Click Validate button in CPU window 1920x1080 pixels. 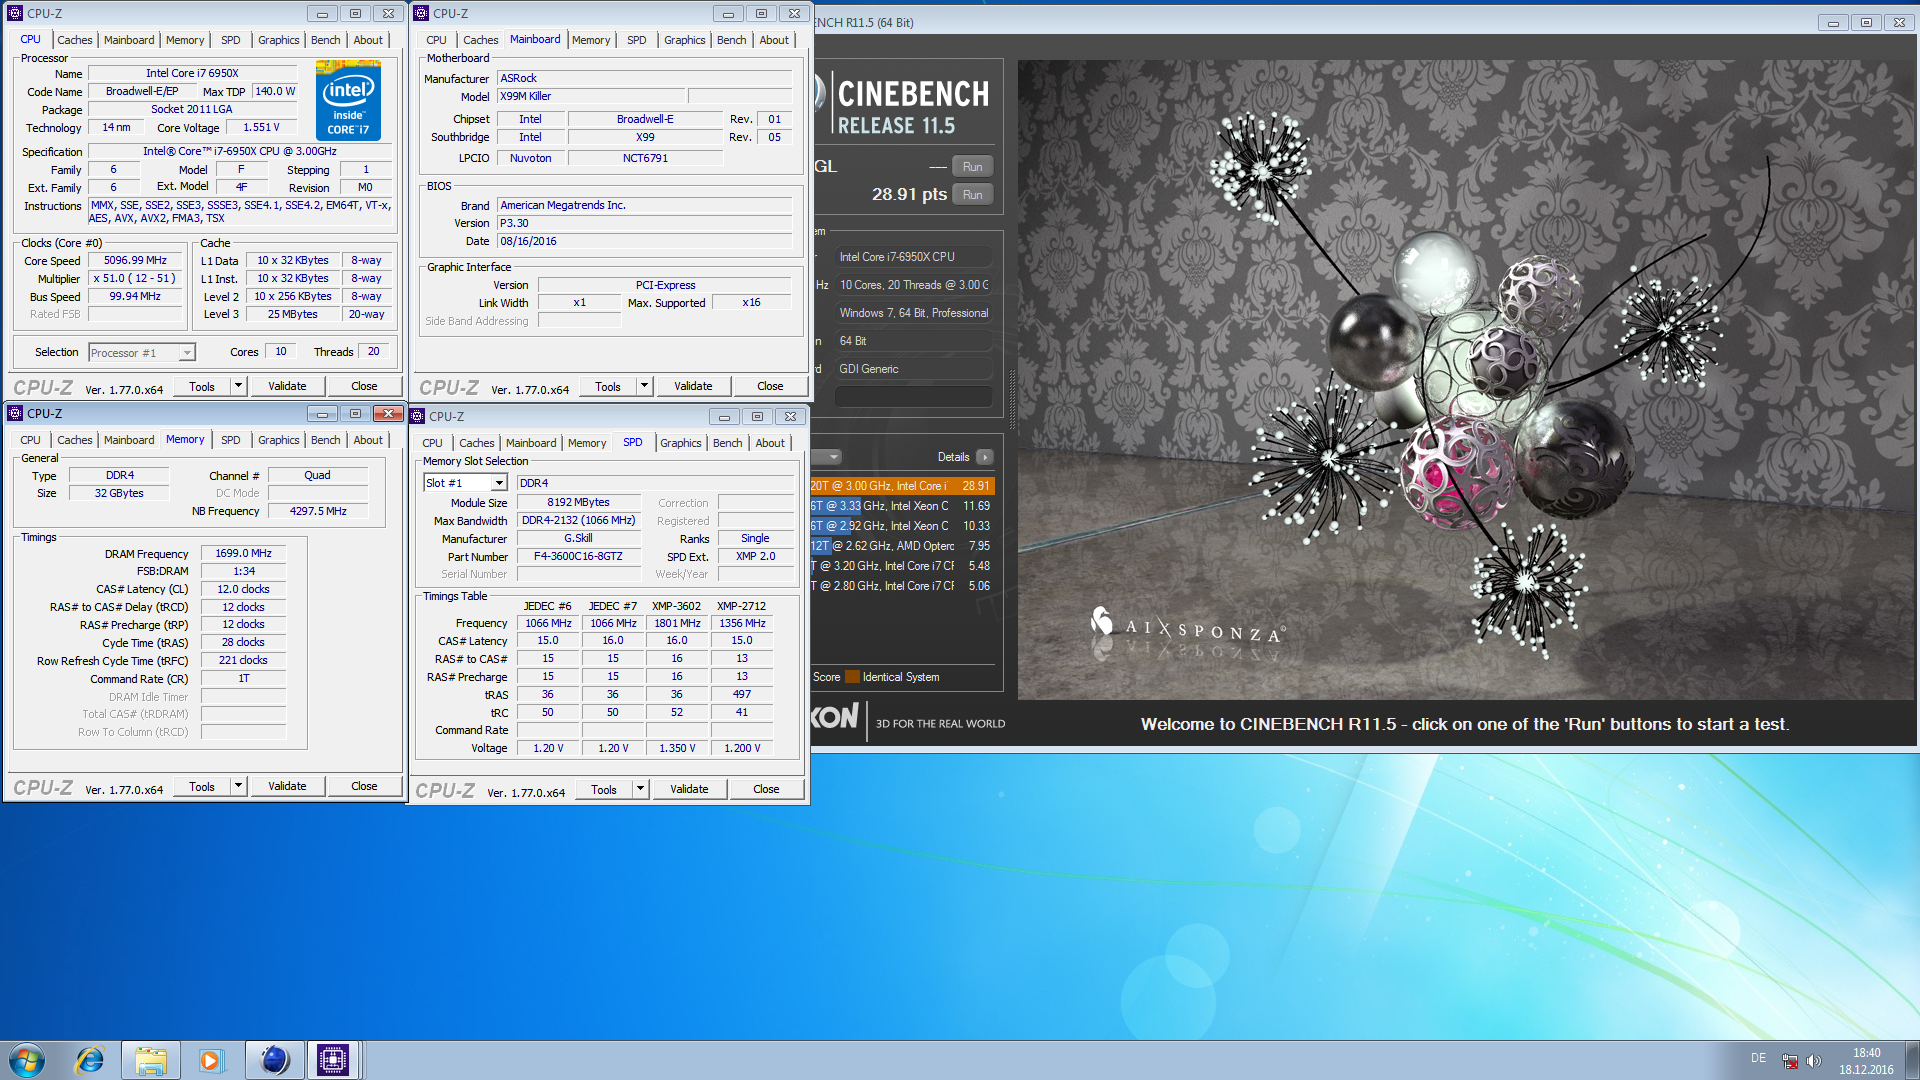pos(287,386)
